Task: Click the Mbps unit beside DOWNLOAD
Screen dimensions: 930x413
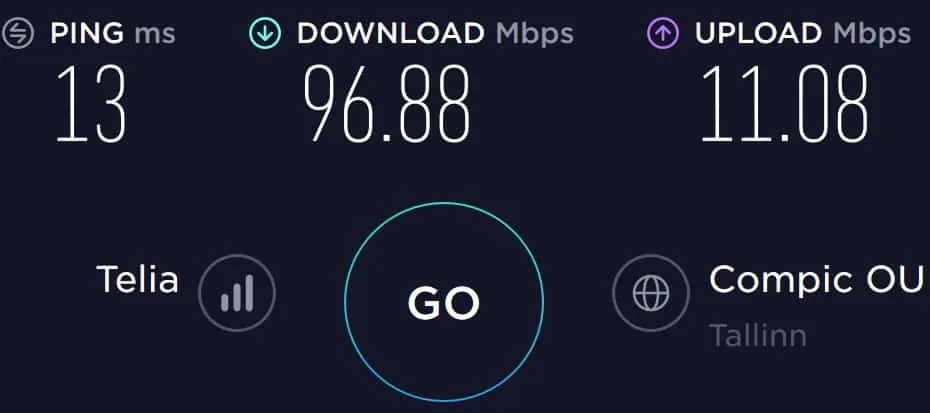Action: (x=535, y=34)
